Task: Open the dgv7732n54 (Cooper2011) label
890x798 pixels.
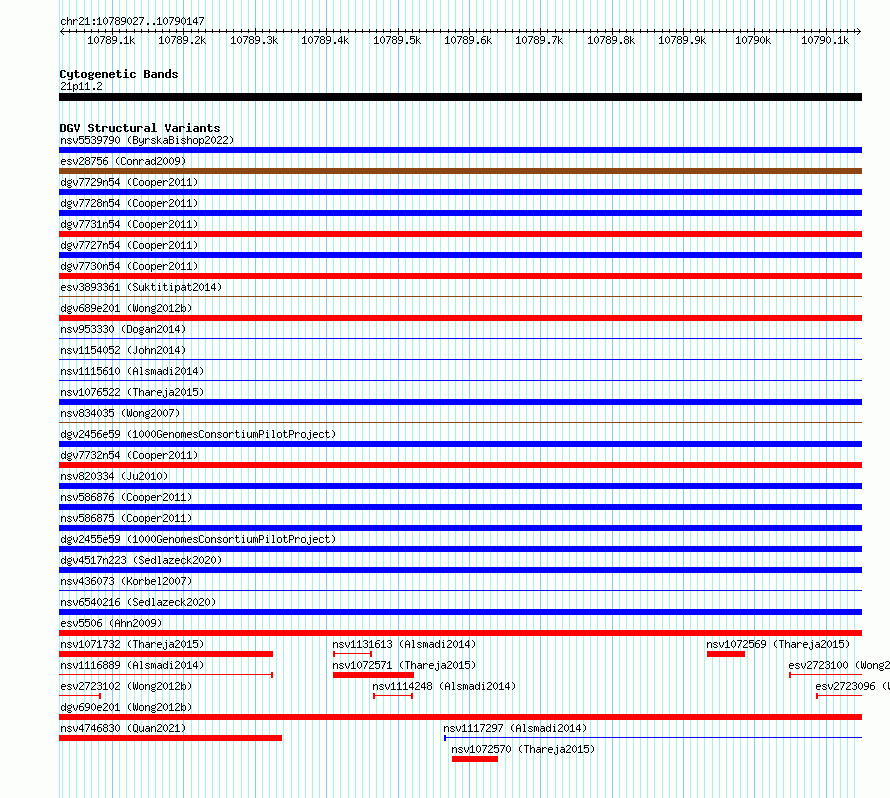Action: point(129,455)
